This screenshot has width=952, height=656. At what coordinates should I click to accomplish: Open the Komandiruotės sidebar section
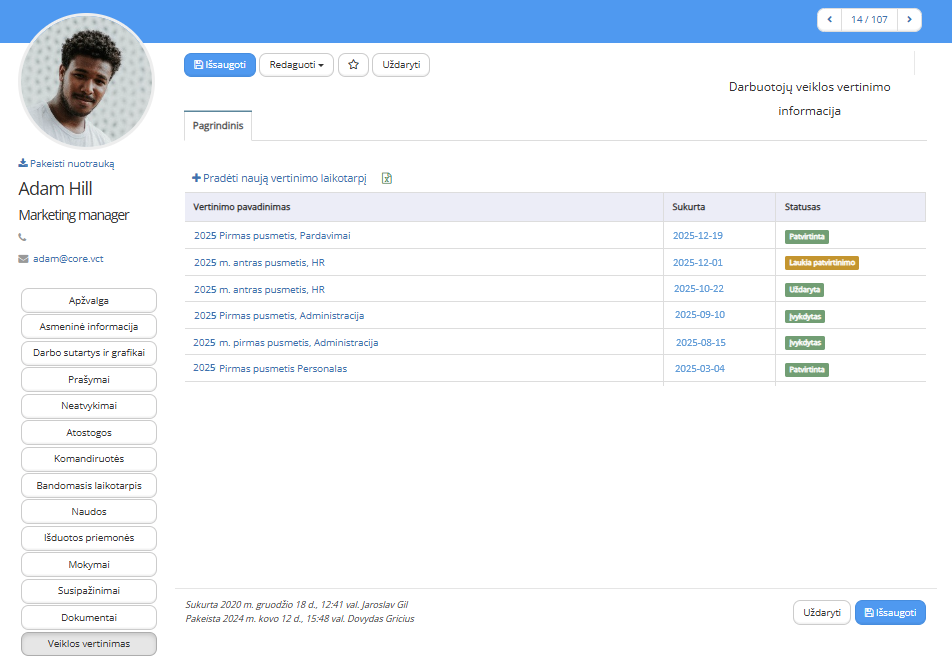pyautogui.click(x=89, y=459)
